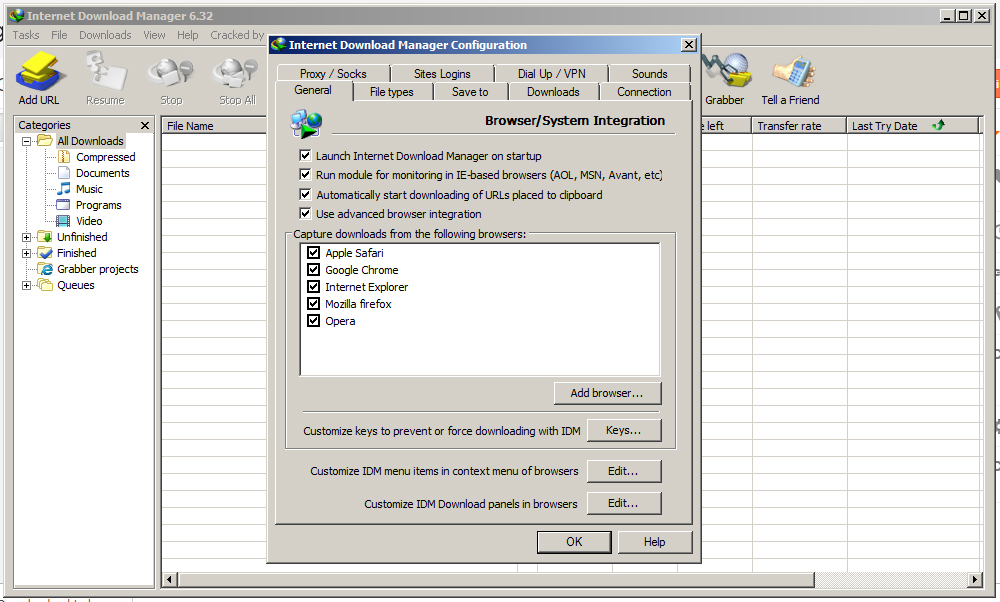The height and width of the screenshot is (602, 1000).
Task: Click the horizontal scrollbar right arrow
Action: point(974,580)
